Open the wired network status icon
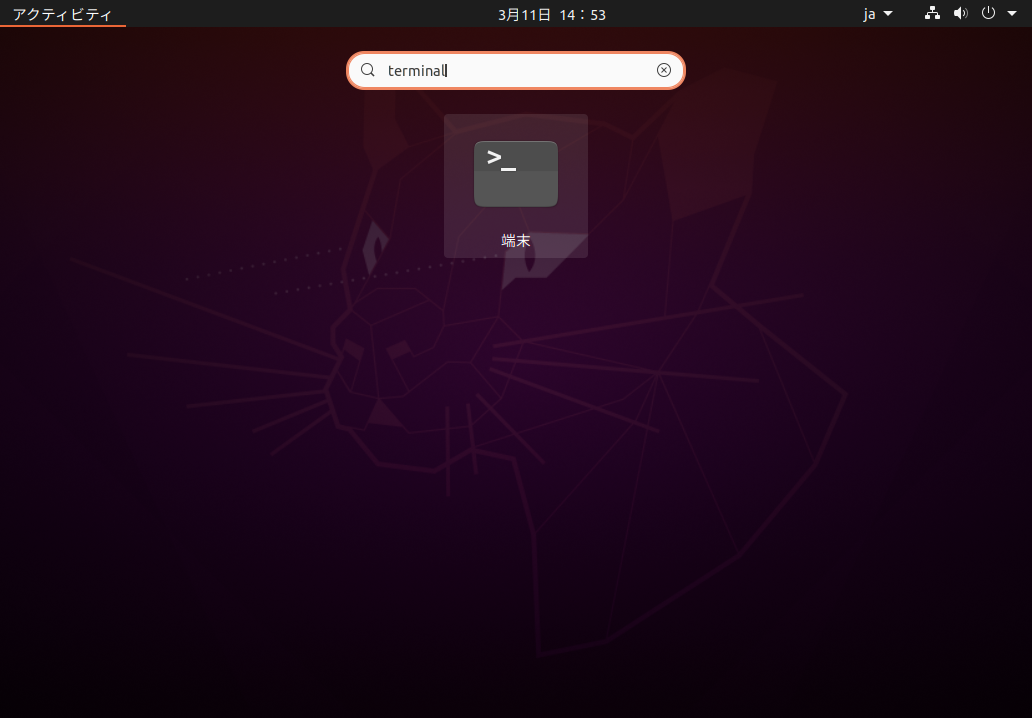 click(932, 14)
